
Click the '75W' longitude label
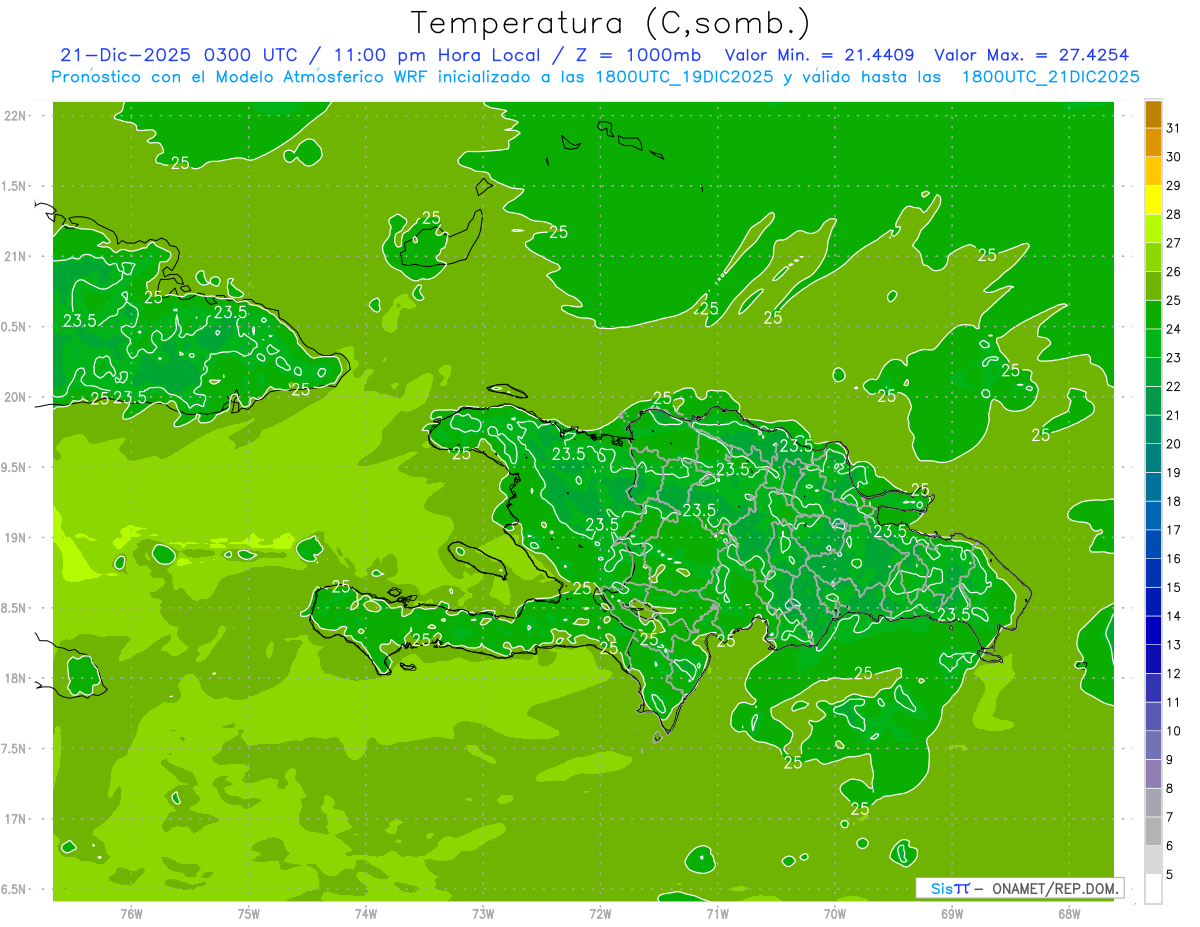tap(248, 914)
